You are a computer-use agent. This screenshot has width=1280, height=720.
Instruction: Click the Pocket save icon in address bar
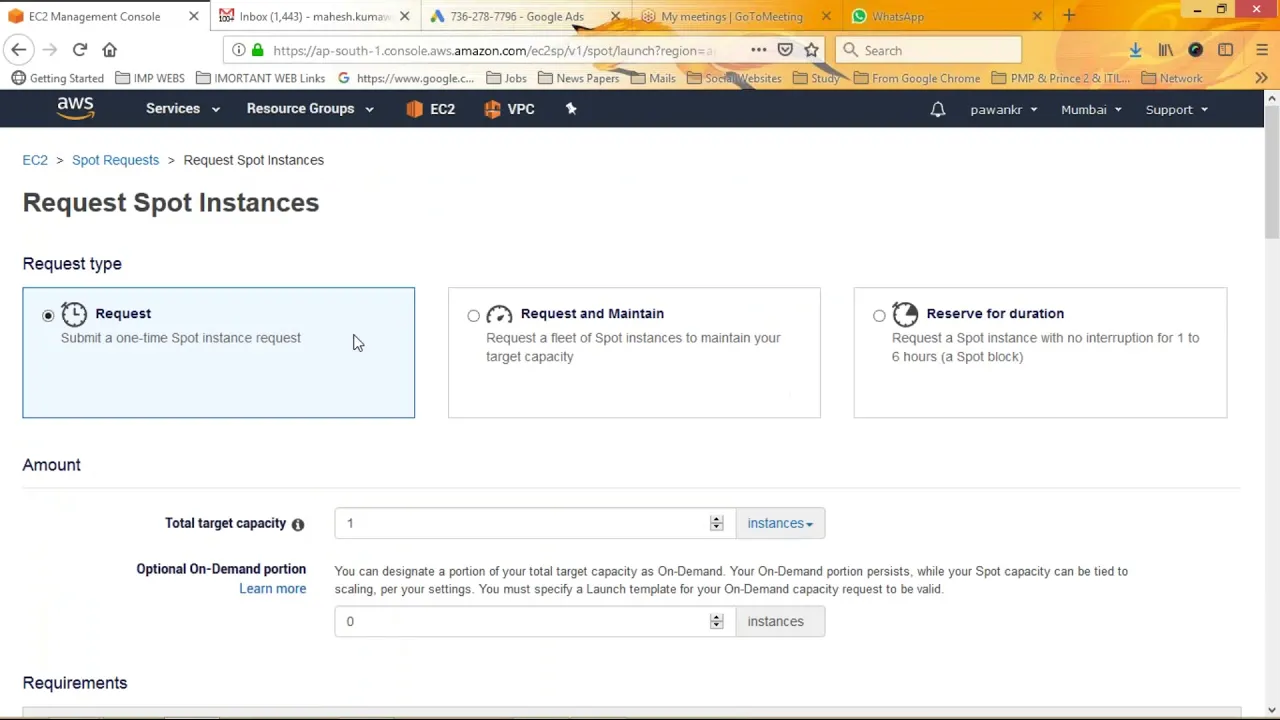click(x=785, y=50)
